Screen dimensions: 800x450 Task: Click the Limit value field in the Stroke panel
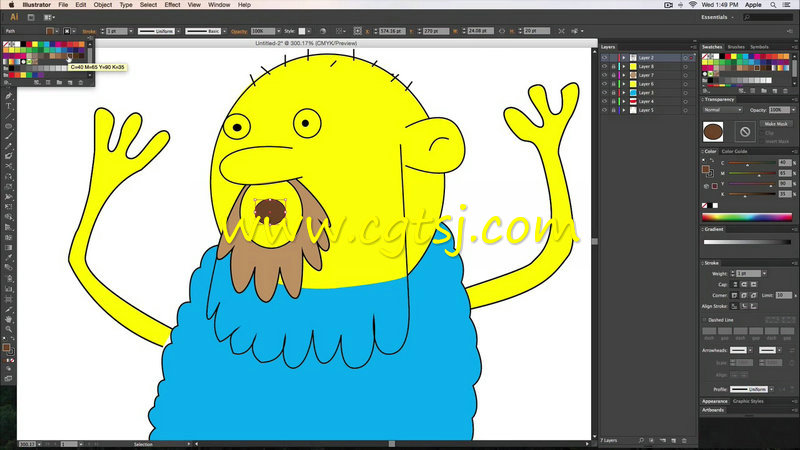pos(783,295)
